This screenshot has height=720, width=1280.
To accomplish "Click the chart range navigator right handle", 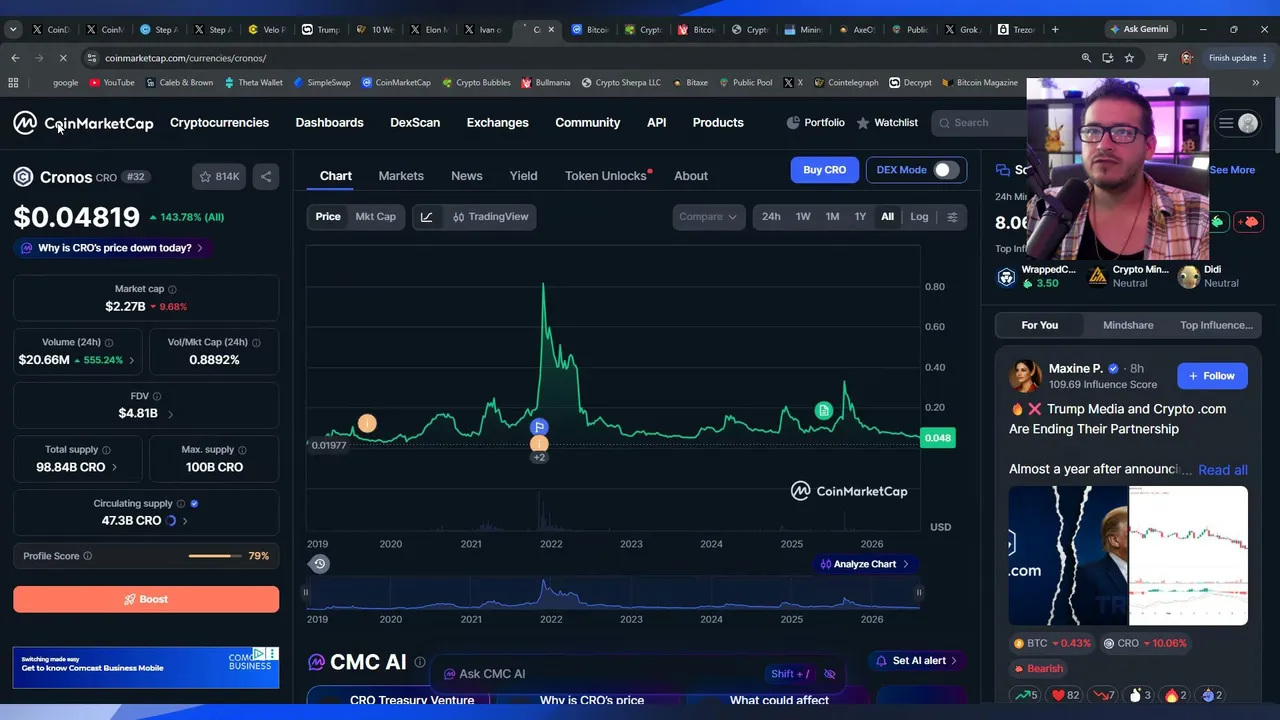I will coord(919,592).
